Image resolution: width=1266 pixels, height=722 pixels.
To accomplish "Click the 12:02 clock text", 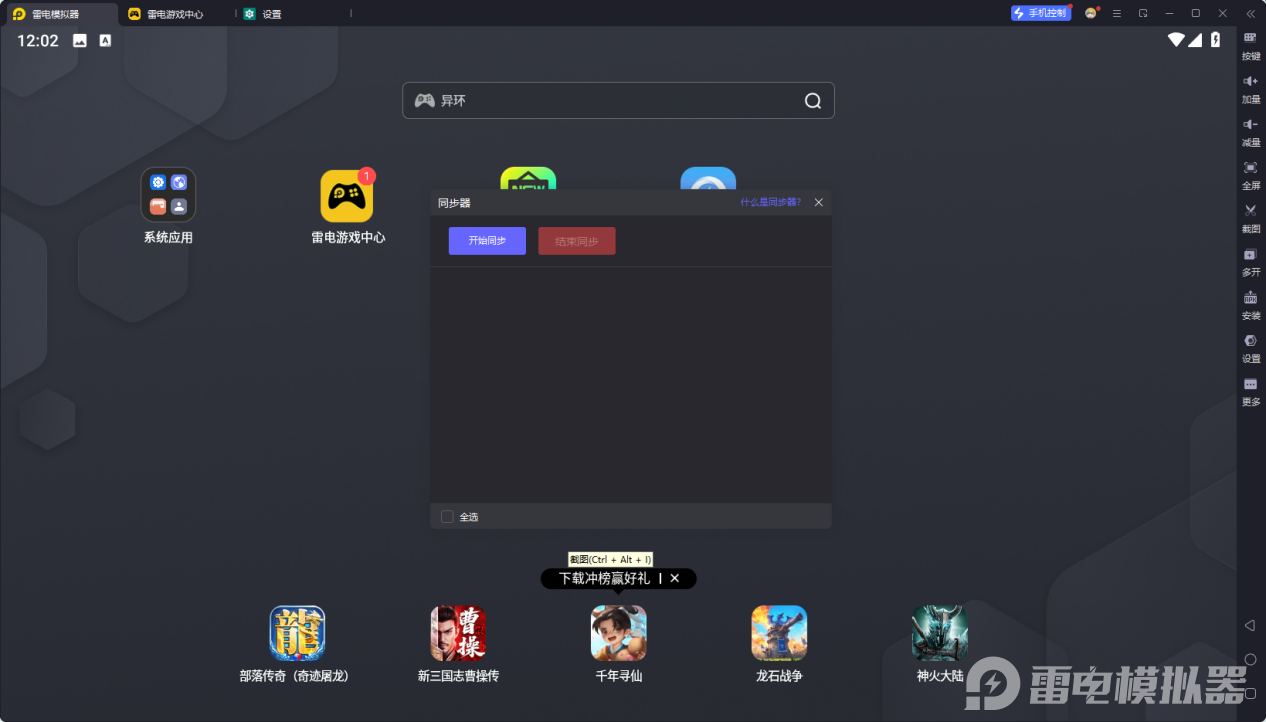I will pos(38,41).
